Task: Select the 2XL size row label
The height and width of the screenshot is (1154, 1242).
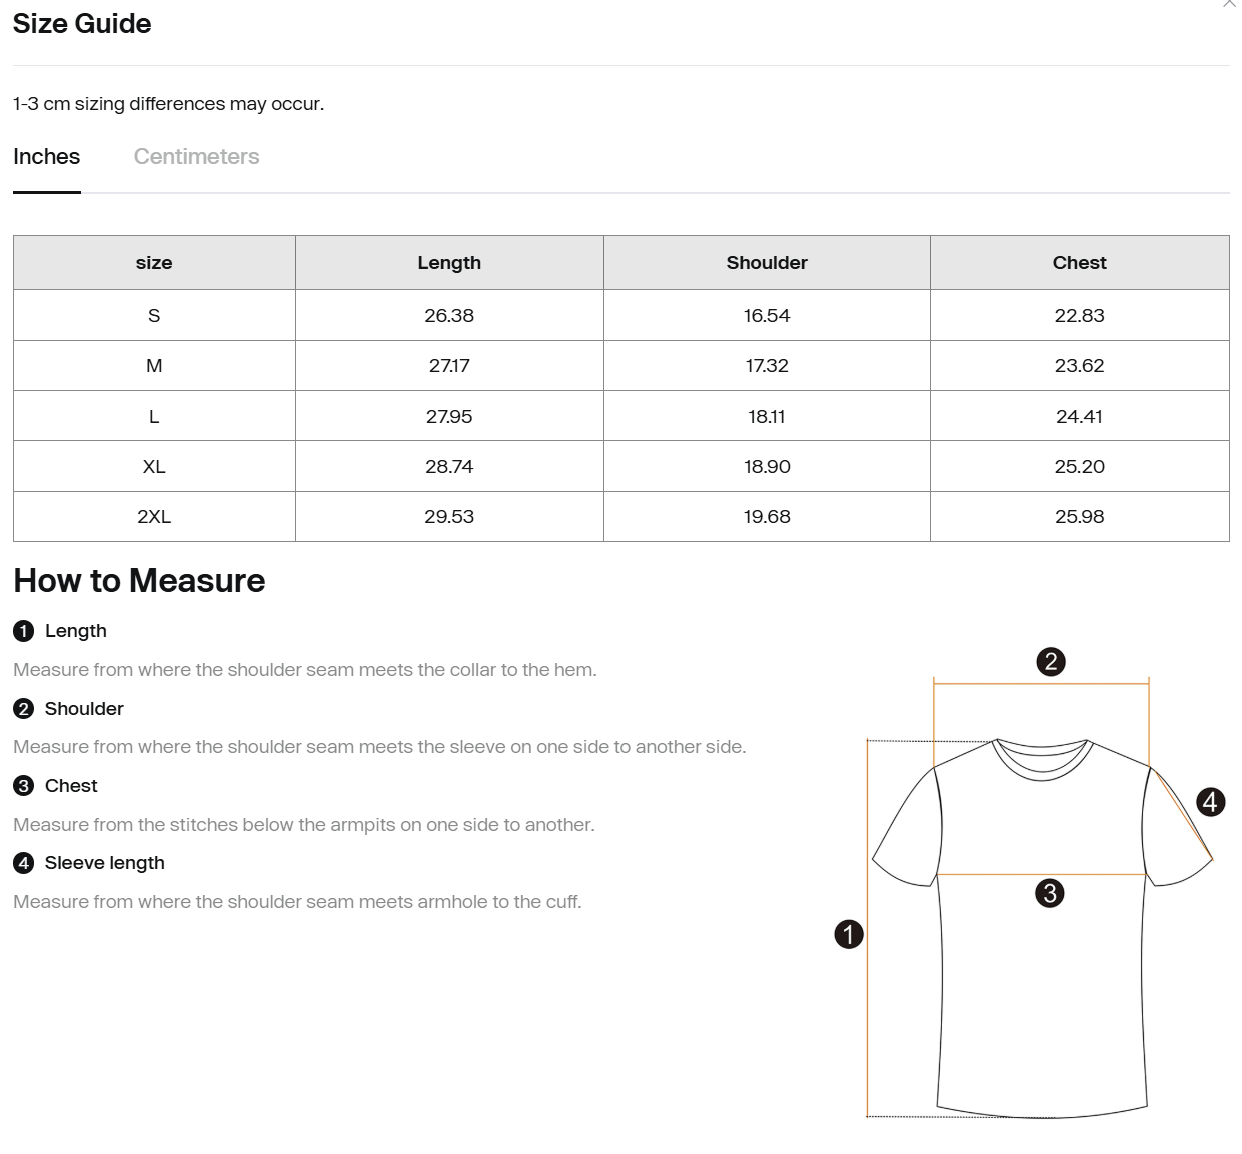Action: (154, 517)
